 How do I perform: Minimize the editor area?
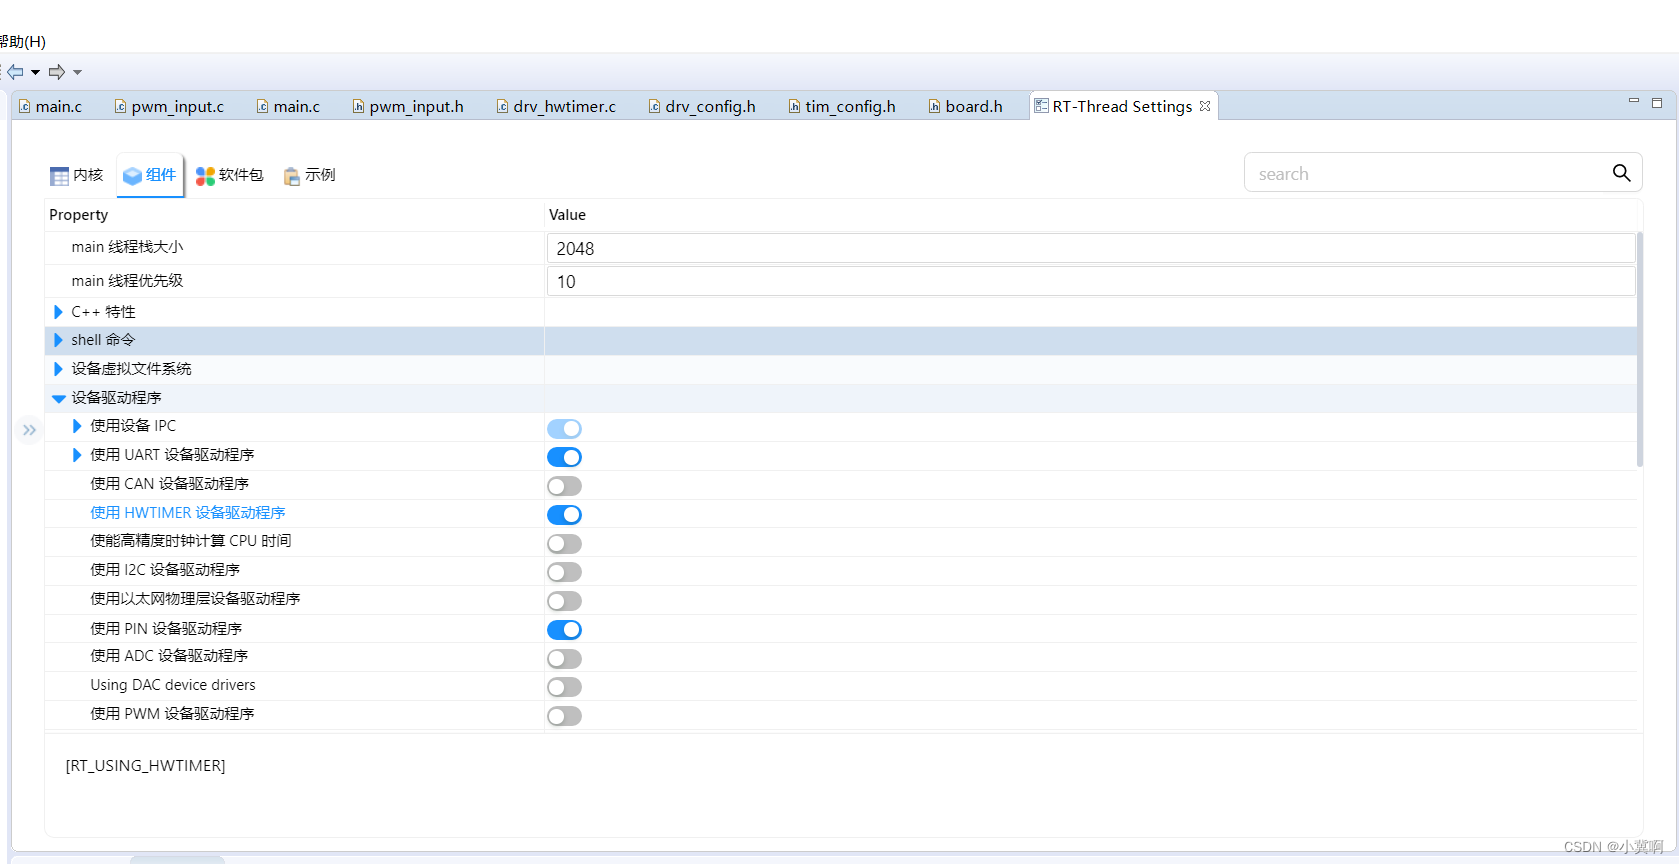coord(1634,101)
